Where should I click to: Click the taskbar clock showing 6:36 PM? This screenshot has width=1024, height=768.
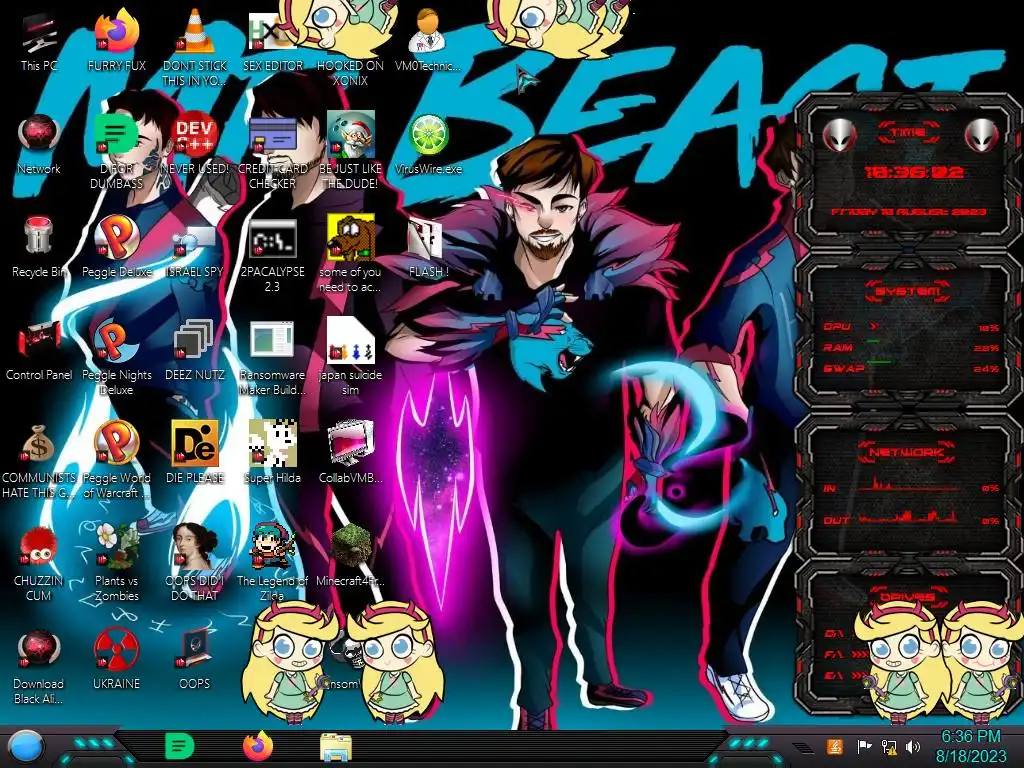(970, 746)
